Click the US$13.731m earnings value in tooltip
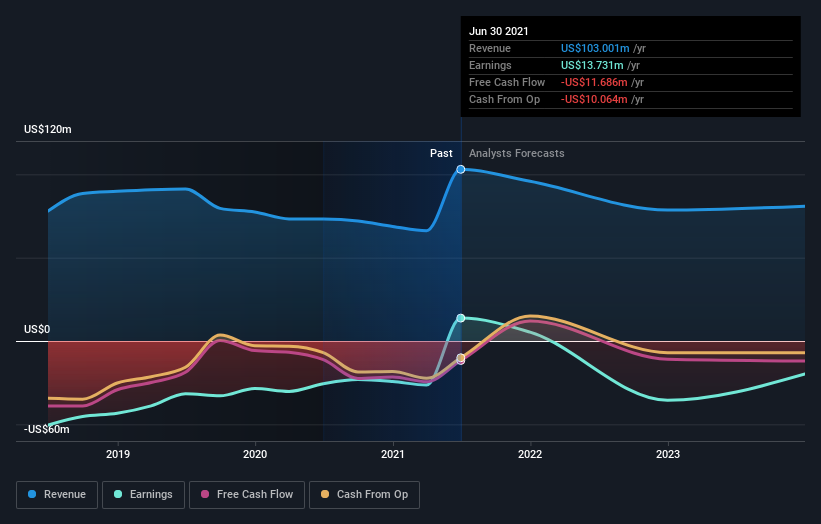The width and height of the screenshot is (821, 524). point(592,65)
